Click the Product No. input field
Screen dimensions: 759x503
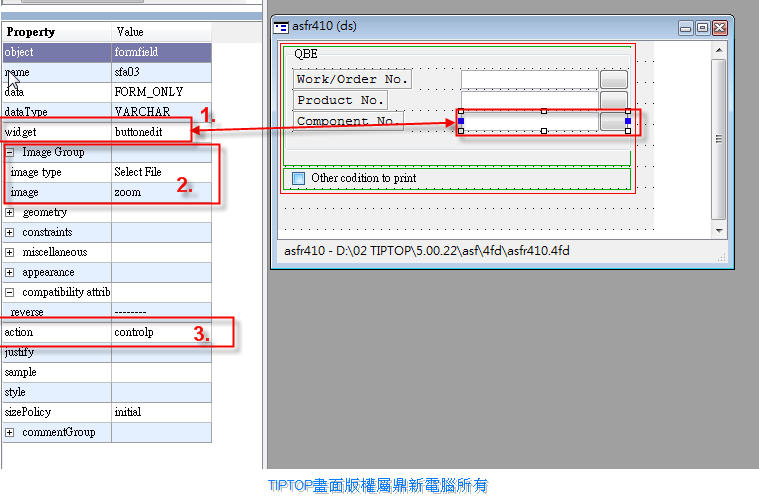[530, 100]
